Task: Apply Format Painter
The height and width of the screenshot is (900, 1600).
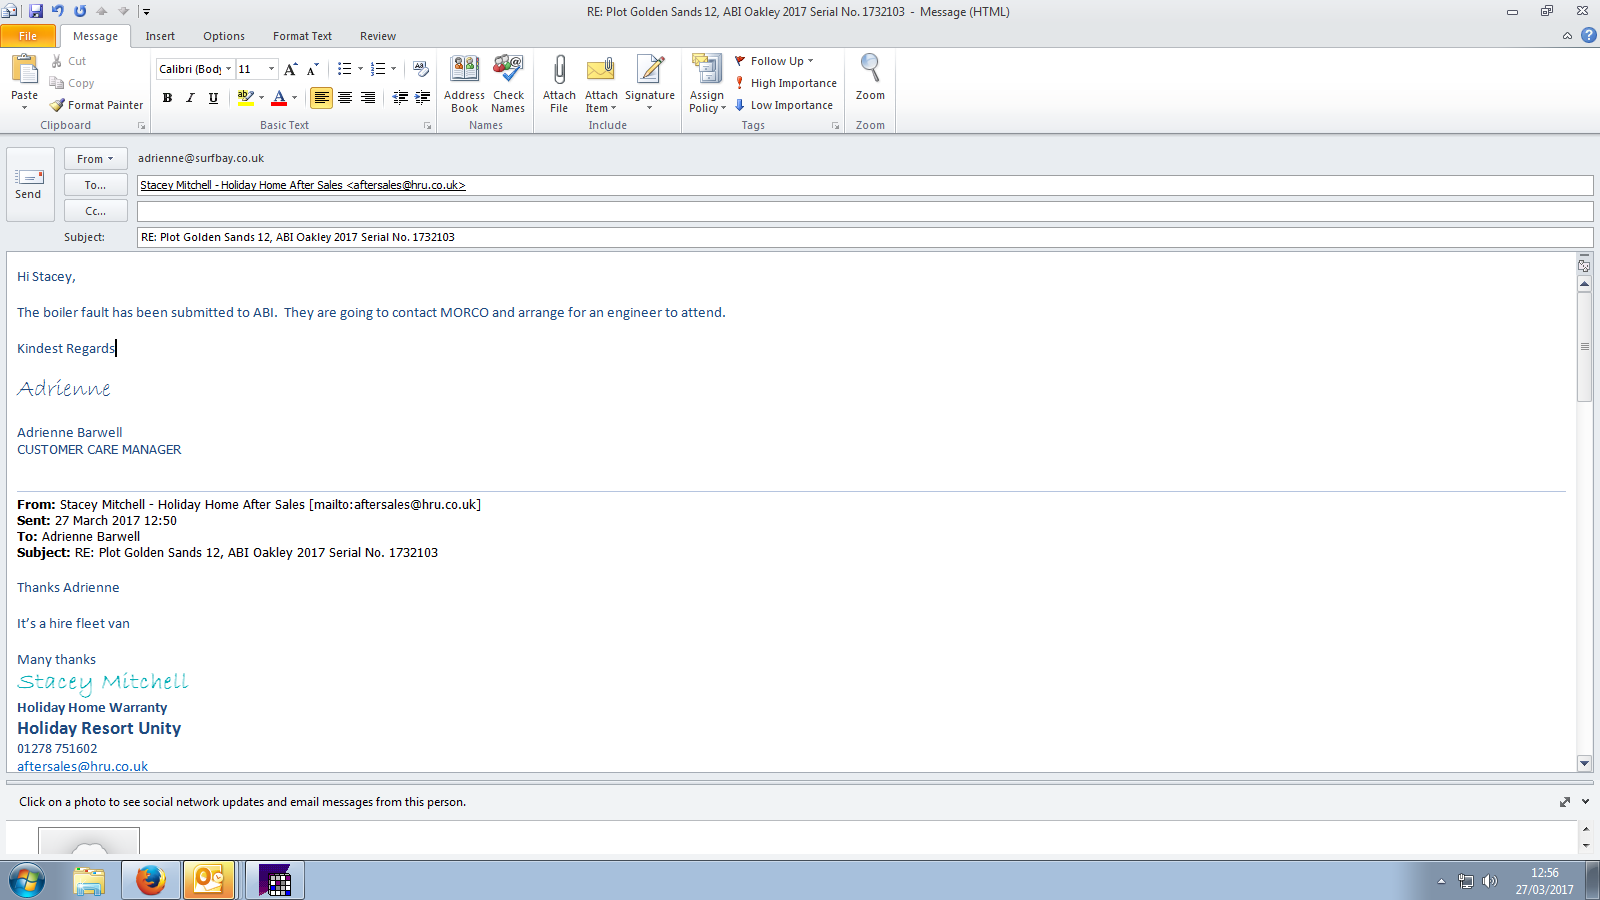Action: (97, 105)
